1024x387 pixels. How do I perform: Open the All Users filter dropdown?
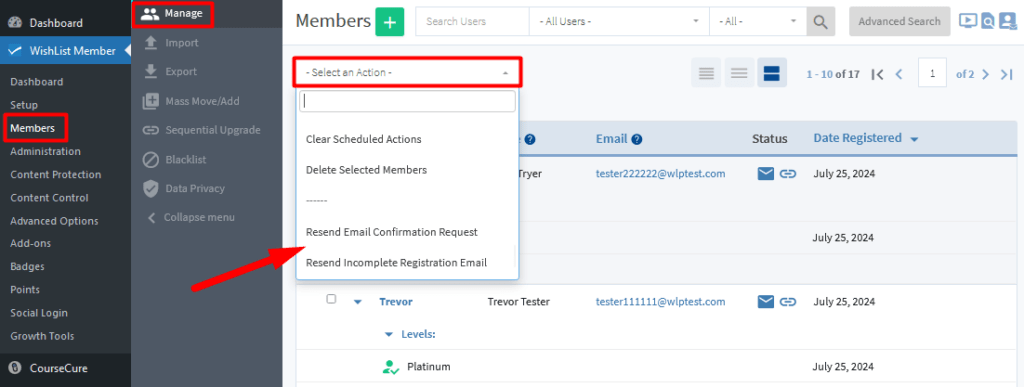click(x=618, y=22)
